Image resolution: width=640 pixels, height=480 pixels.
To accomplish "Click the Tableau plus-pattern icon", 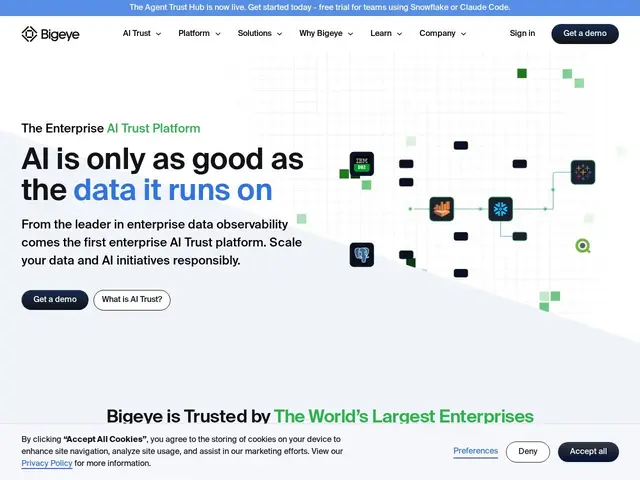I will [x=583, y=172].
